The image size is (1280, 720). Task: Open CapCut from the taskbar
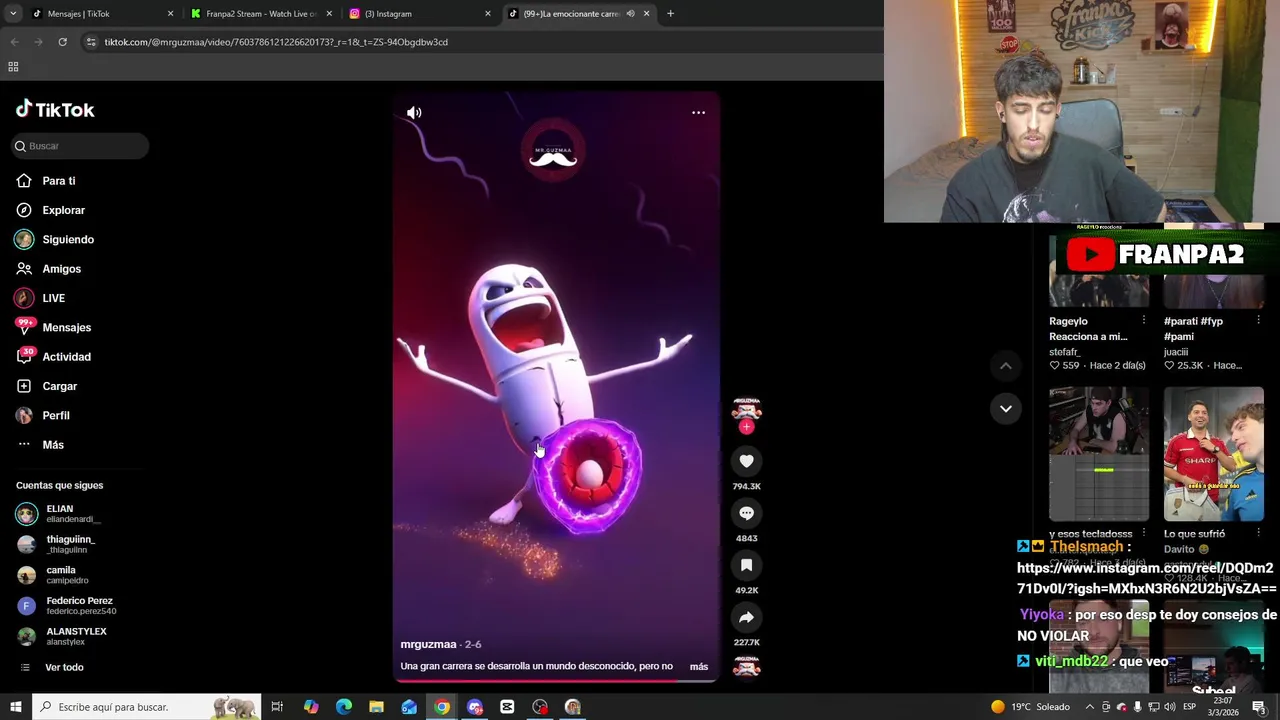[x=507, y=707]
